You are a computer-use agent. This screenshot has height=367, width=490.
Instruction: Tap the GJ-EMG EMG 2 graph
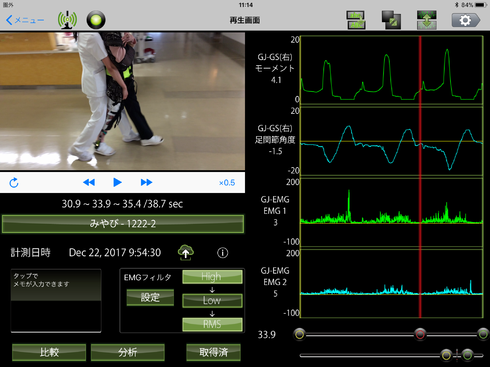(x=392, y=284)
